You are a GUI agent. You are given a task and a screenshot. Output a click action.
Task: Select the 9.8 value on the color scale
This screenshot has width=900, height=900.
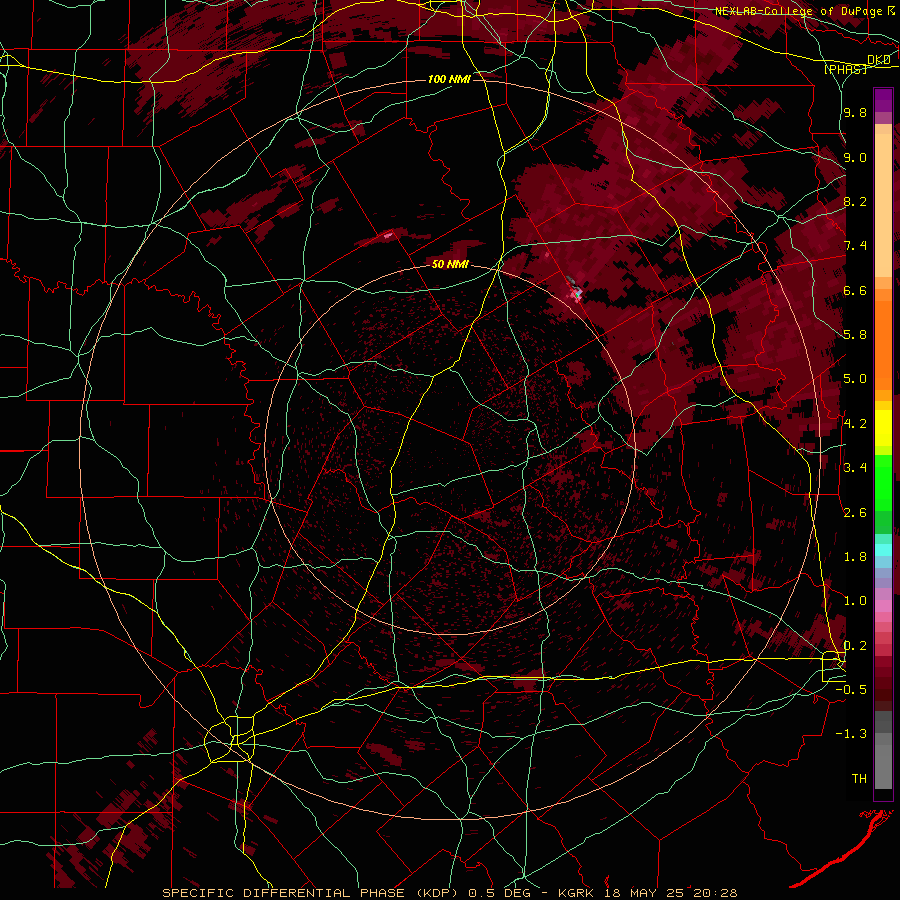pyautogui.click(x=855, y=113)
